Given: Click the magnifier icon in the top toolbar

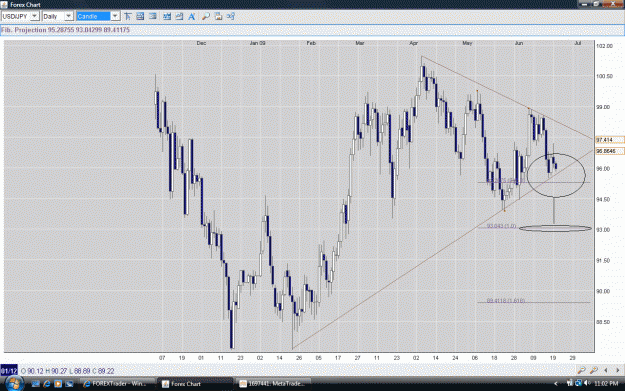Looking at the screenshot, I should click(206, 16).
